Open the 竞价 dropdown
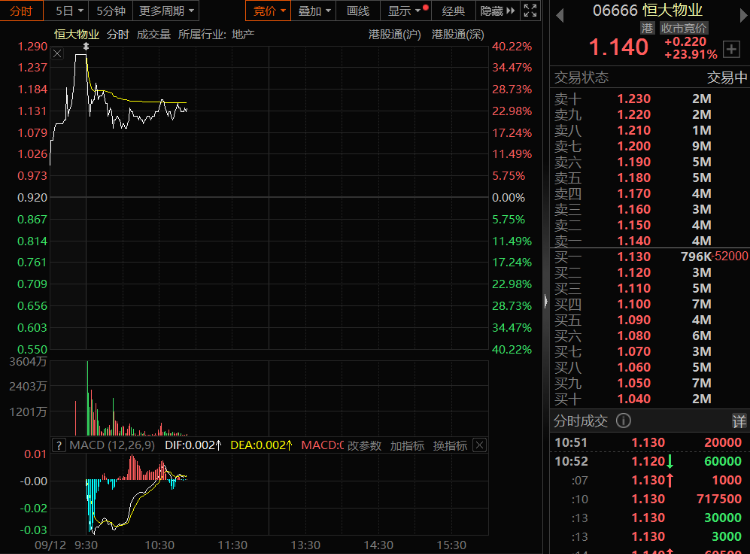The image size is (750, 554). 268,11
